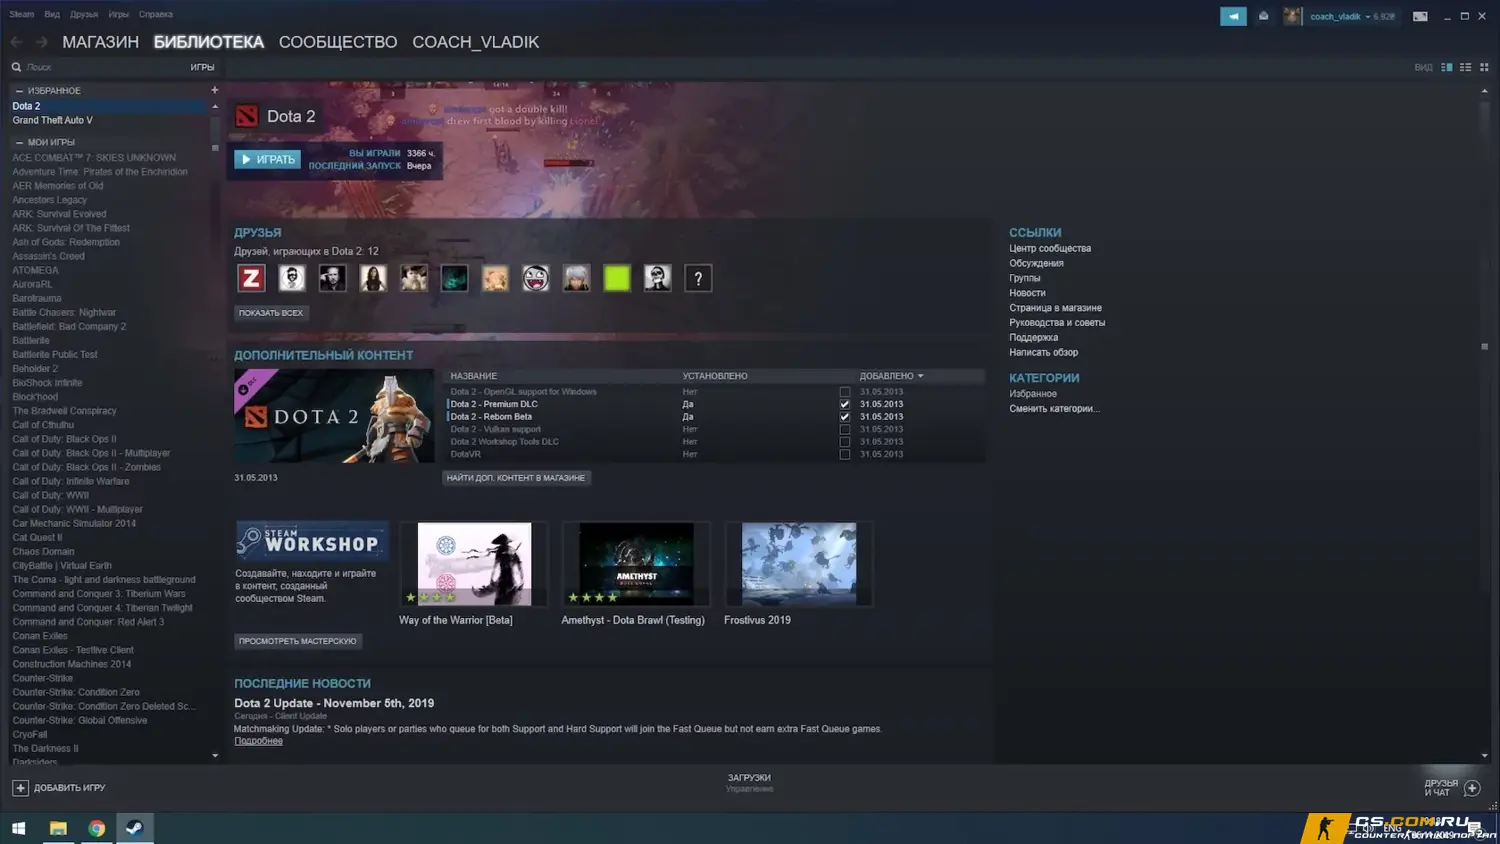Open the ИГРЫ library filter dropdown

pos(202,67)
